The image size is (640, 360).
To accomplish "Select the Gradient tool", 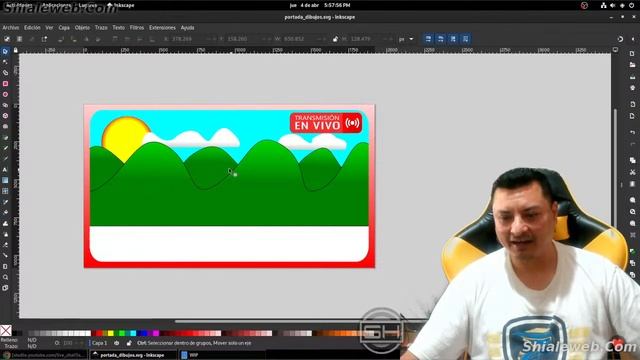I will 5,180.
